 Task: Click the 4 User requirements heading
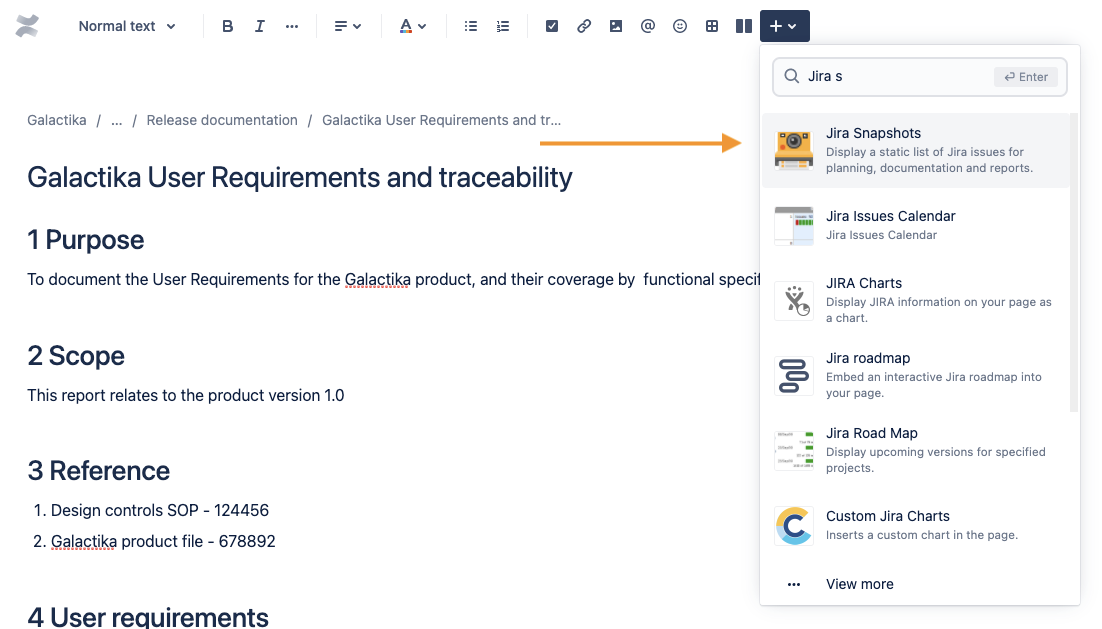pyautogui.click(x=148, y=617)
